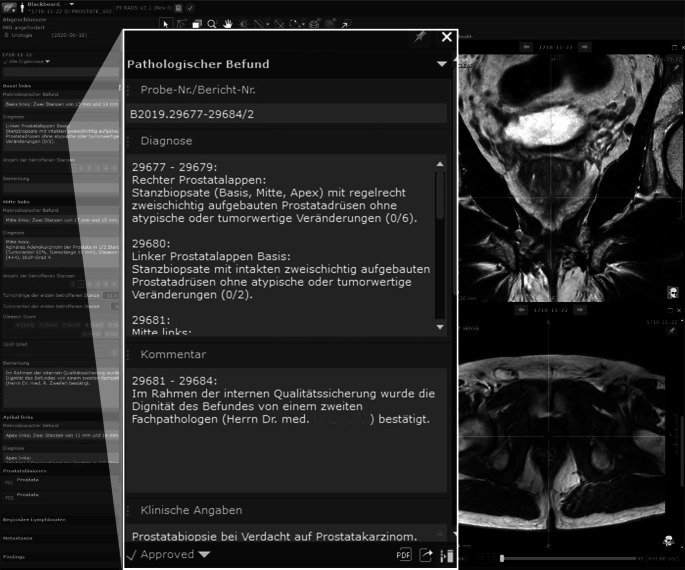The height and width of the screenshot is (570, 685).
Task: Click the Probe-Nr. B2019 input field
Action: point(286,115)
